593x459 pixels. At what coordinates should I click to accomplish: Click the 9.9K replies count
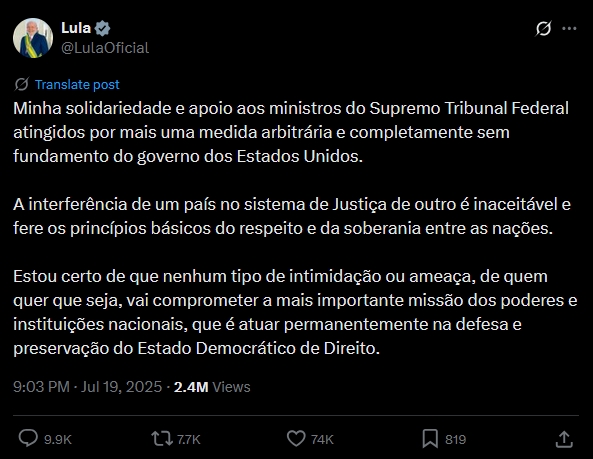pyautogui.click(x=58, y=439)
